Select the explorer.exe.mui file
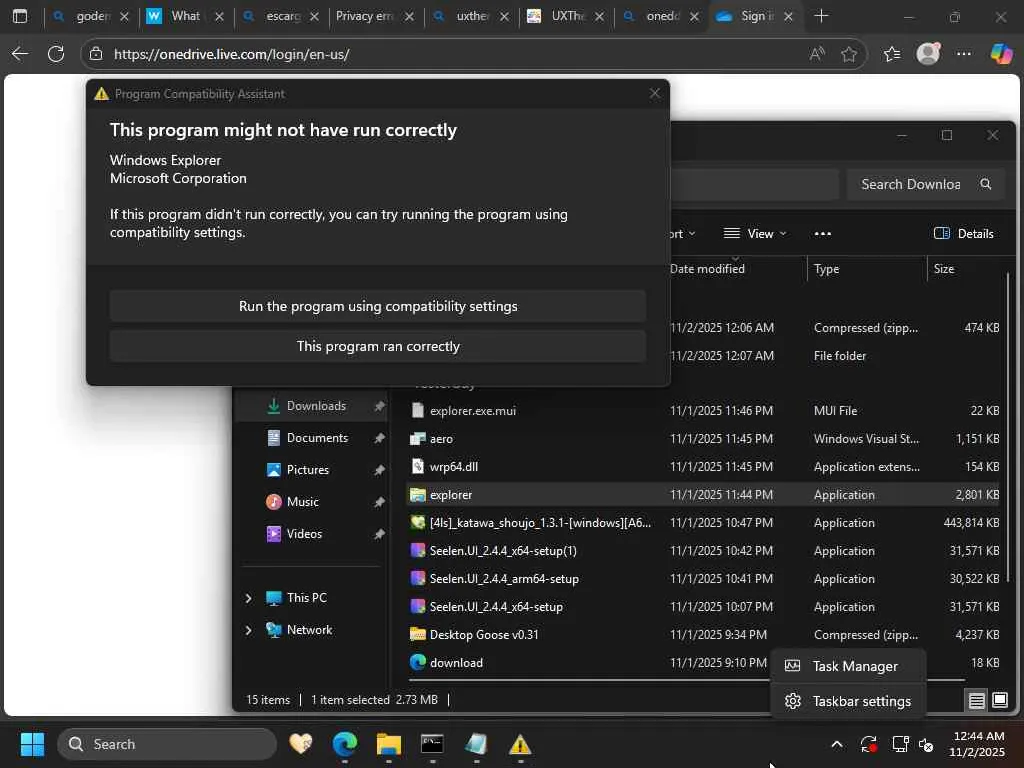The height and width of the screenshot is (768, 1024). coord(473,411)
